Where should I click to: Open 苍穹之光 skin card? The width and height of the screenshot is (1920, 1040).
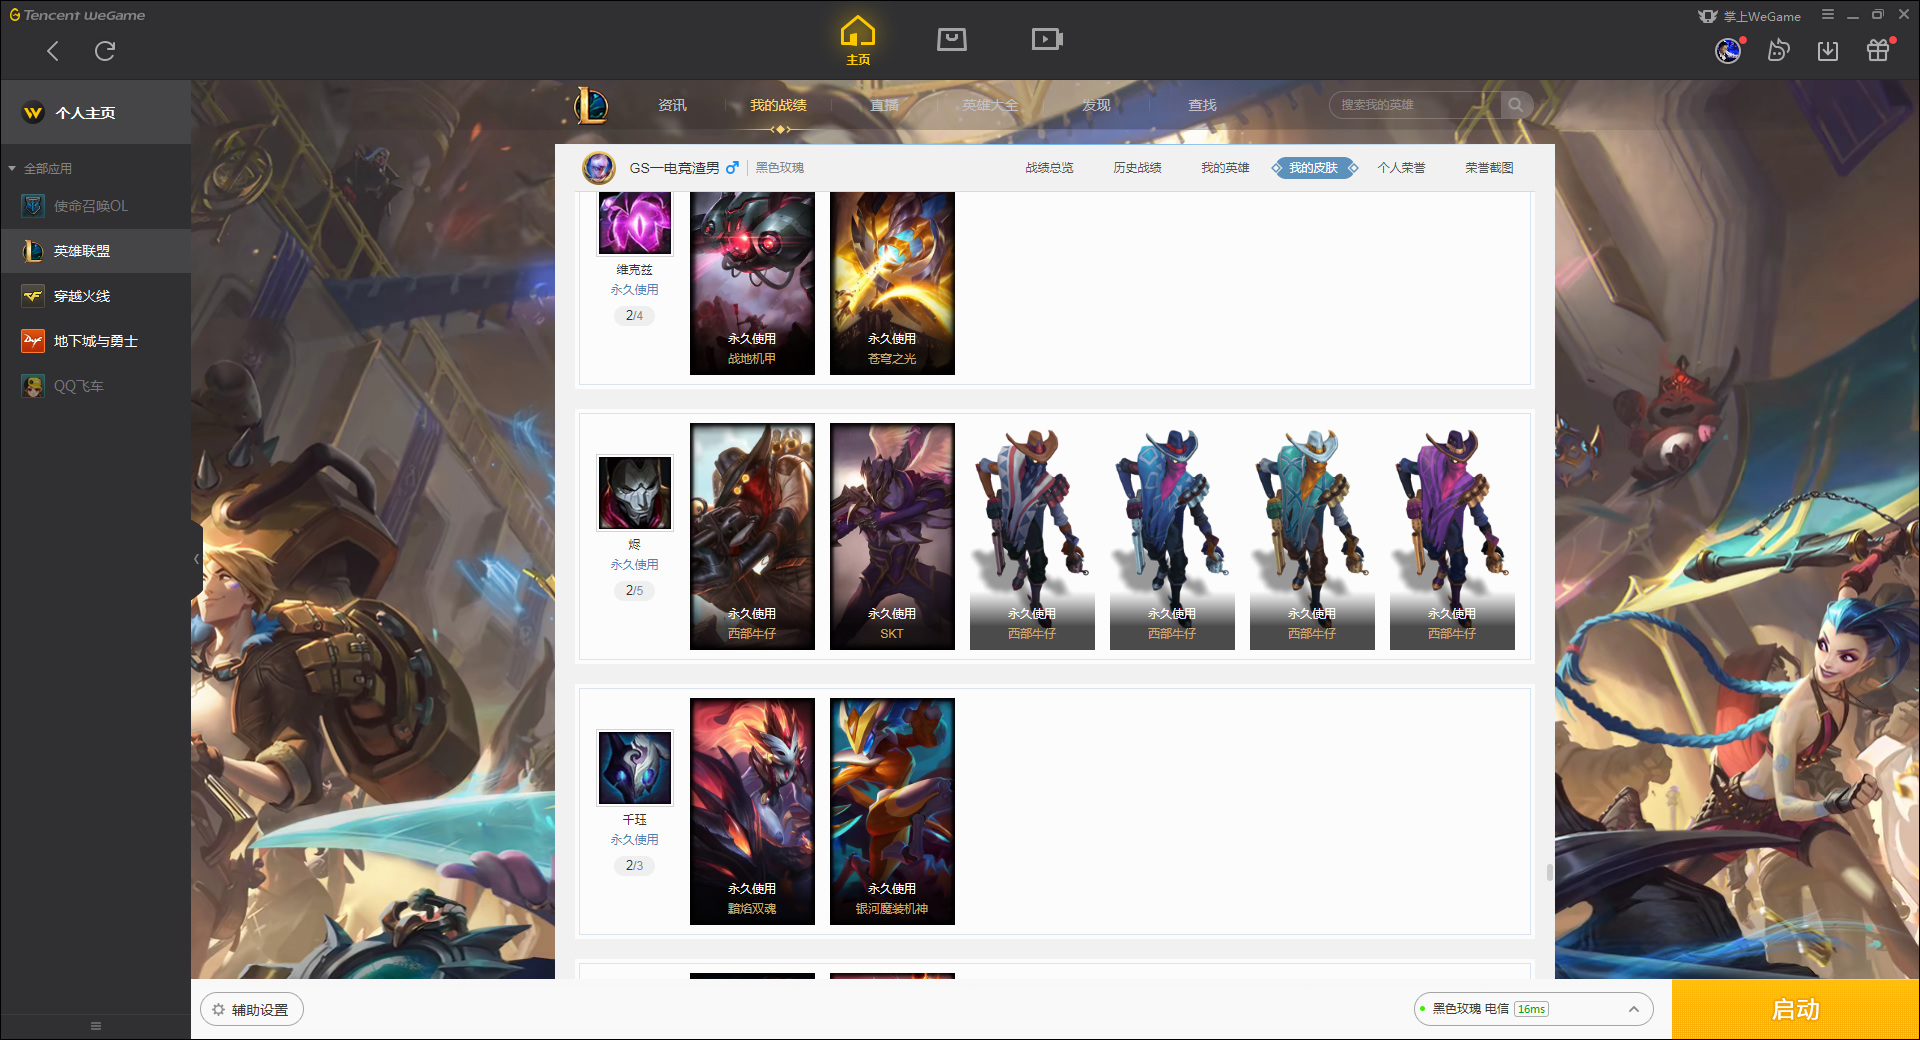point(892,283)
